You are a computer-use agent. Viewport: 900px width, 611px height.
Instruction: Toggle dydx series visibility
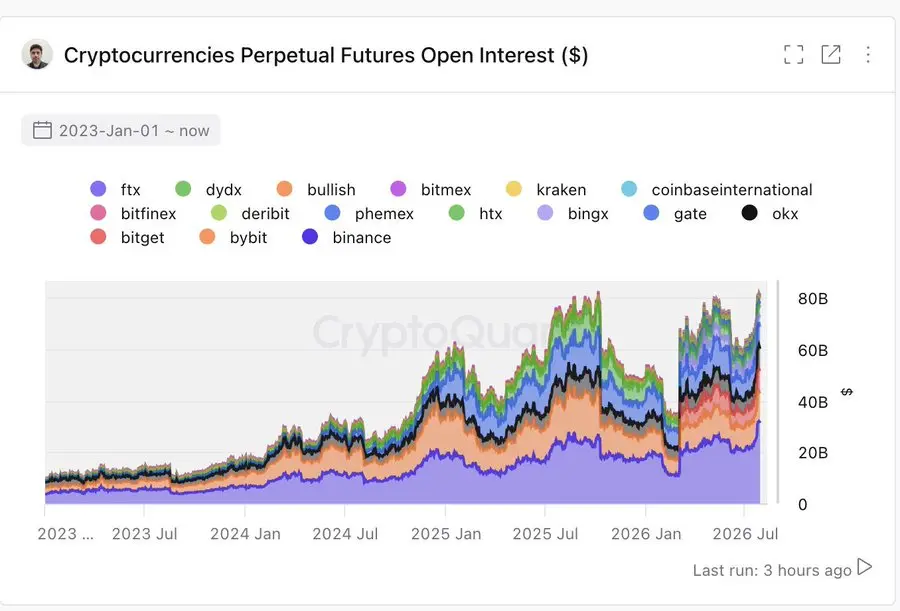click(x=208, y=190)
